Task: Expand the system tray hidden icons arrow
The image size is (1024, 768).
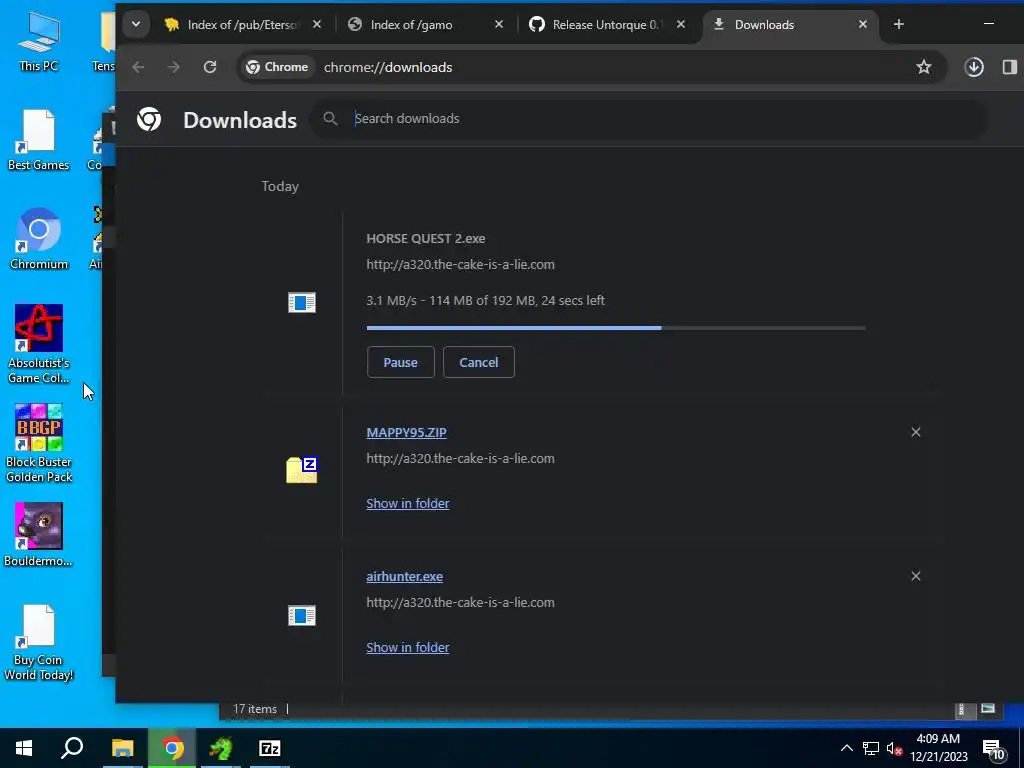Action: tap(846, 748)
